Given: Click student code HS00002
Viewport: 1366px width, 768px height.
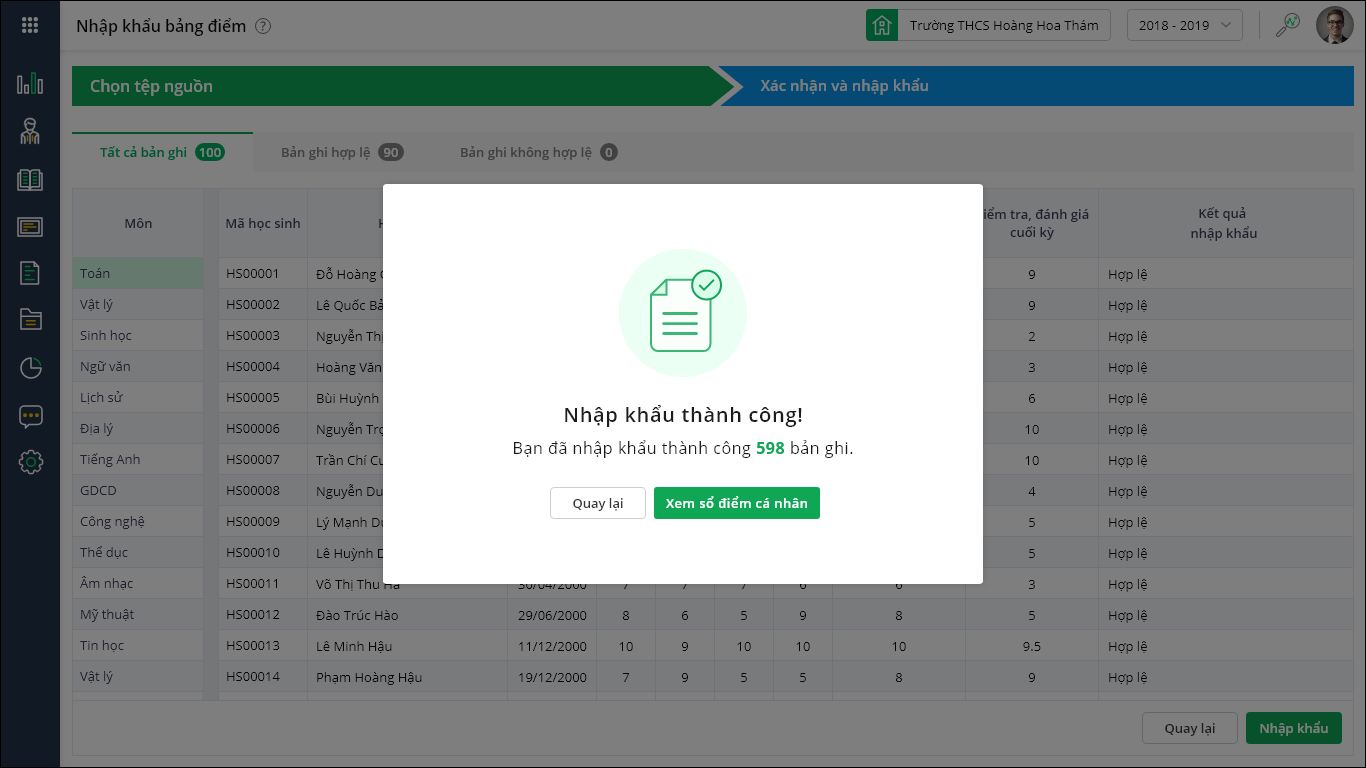Looking at the screenshot, I should pos(253,305).
